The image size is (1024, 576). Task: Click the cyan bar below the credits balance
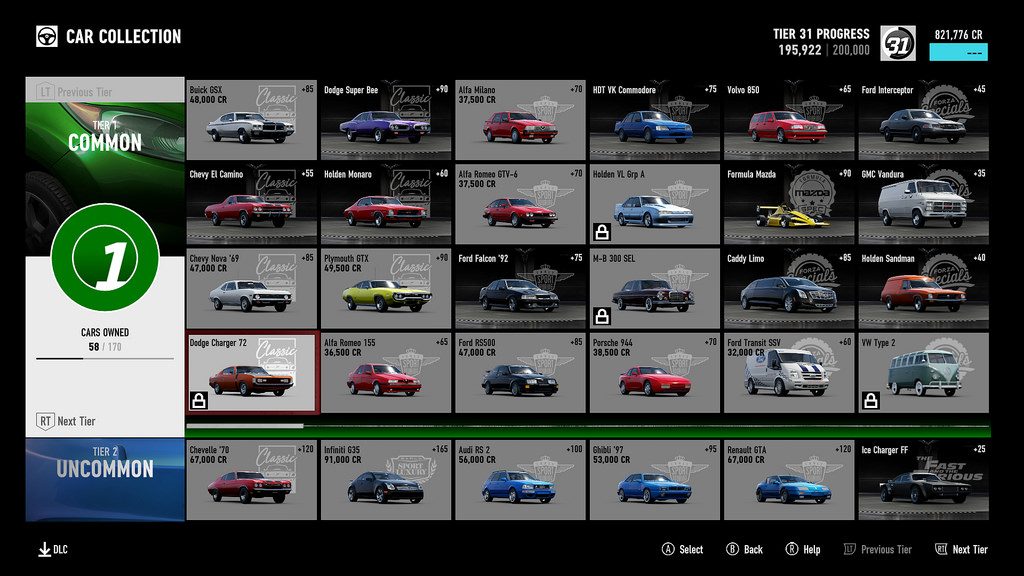click(x=958, y=52)
